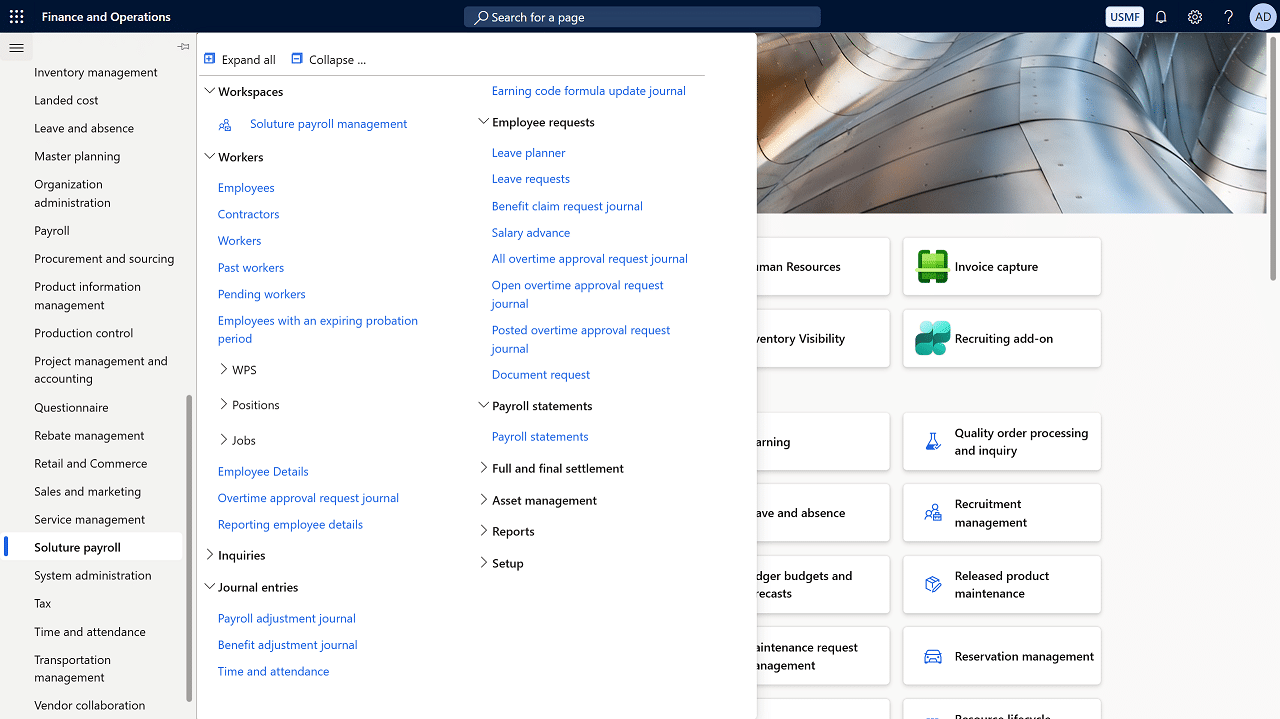Click the help question mark icon

(1229, 17)
